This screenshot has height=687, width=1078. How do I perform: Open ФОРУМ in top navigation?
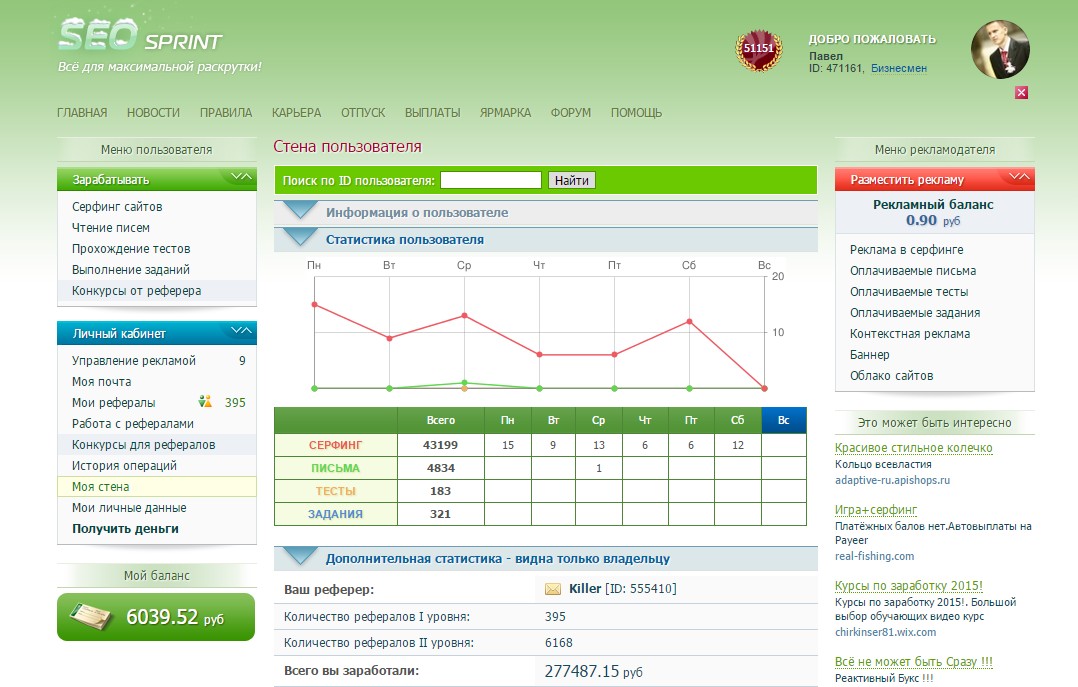click(x=570, y=113)
